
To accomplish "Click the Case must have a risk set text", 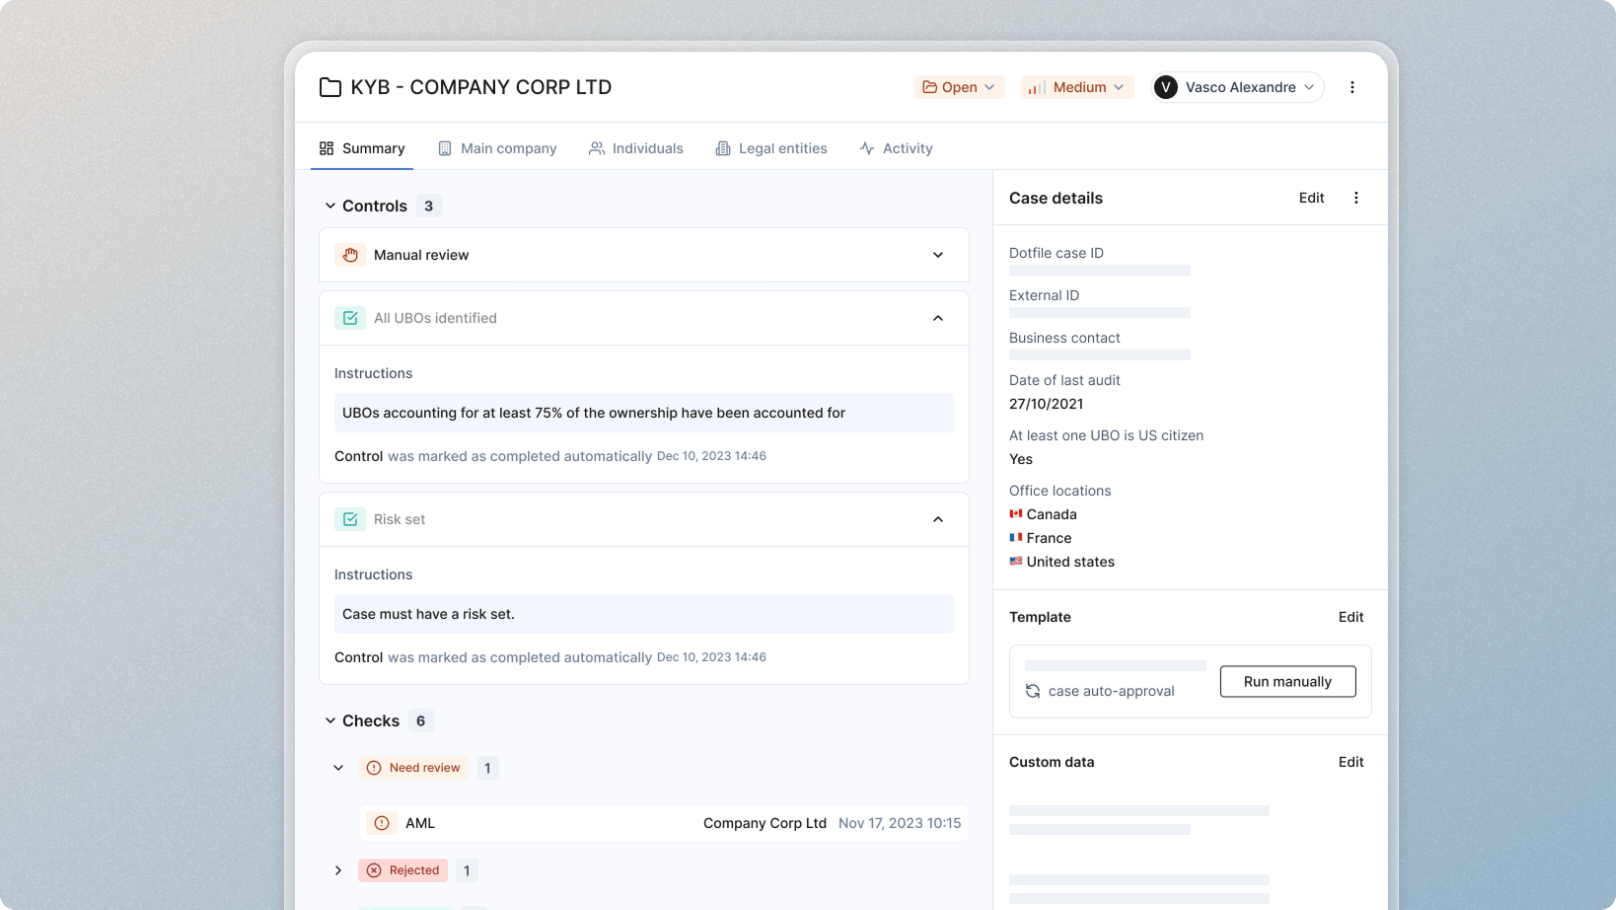I will pos(428,614).
